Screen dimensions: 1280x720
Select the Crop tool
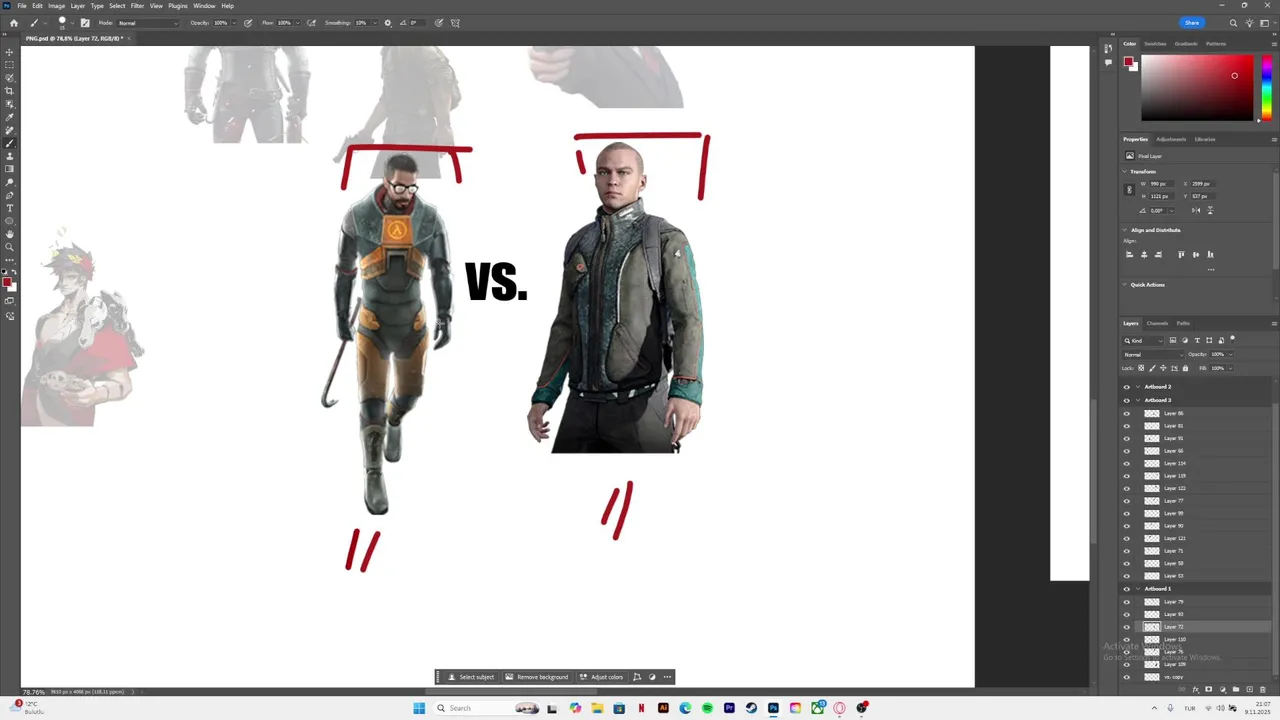[x=10, y=91]
